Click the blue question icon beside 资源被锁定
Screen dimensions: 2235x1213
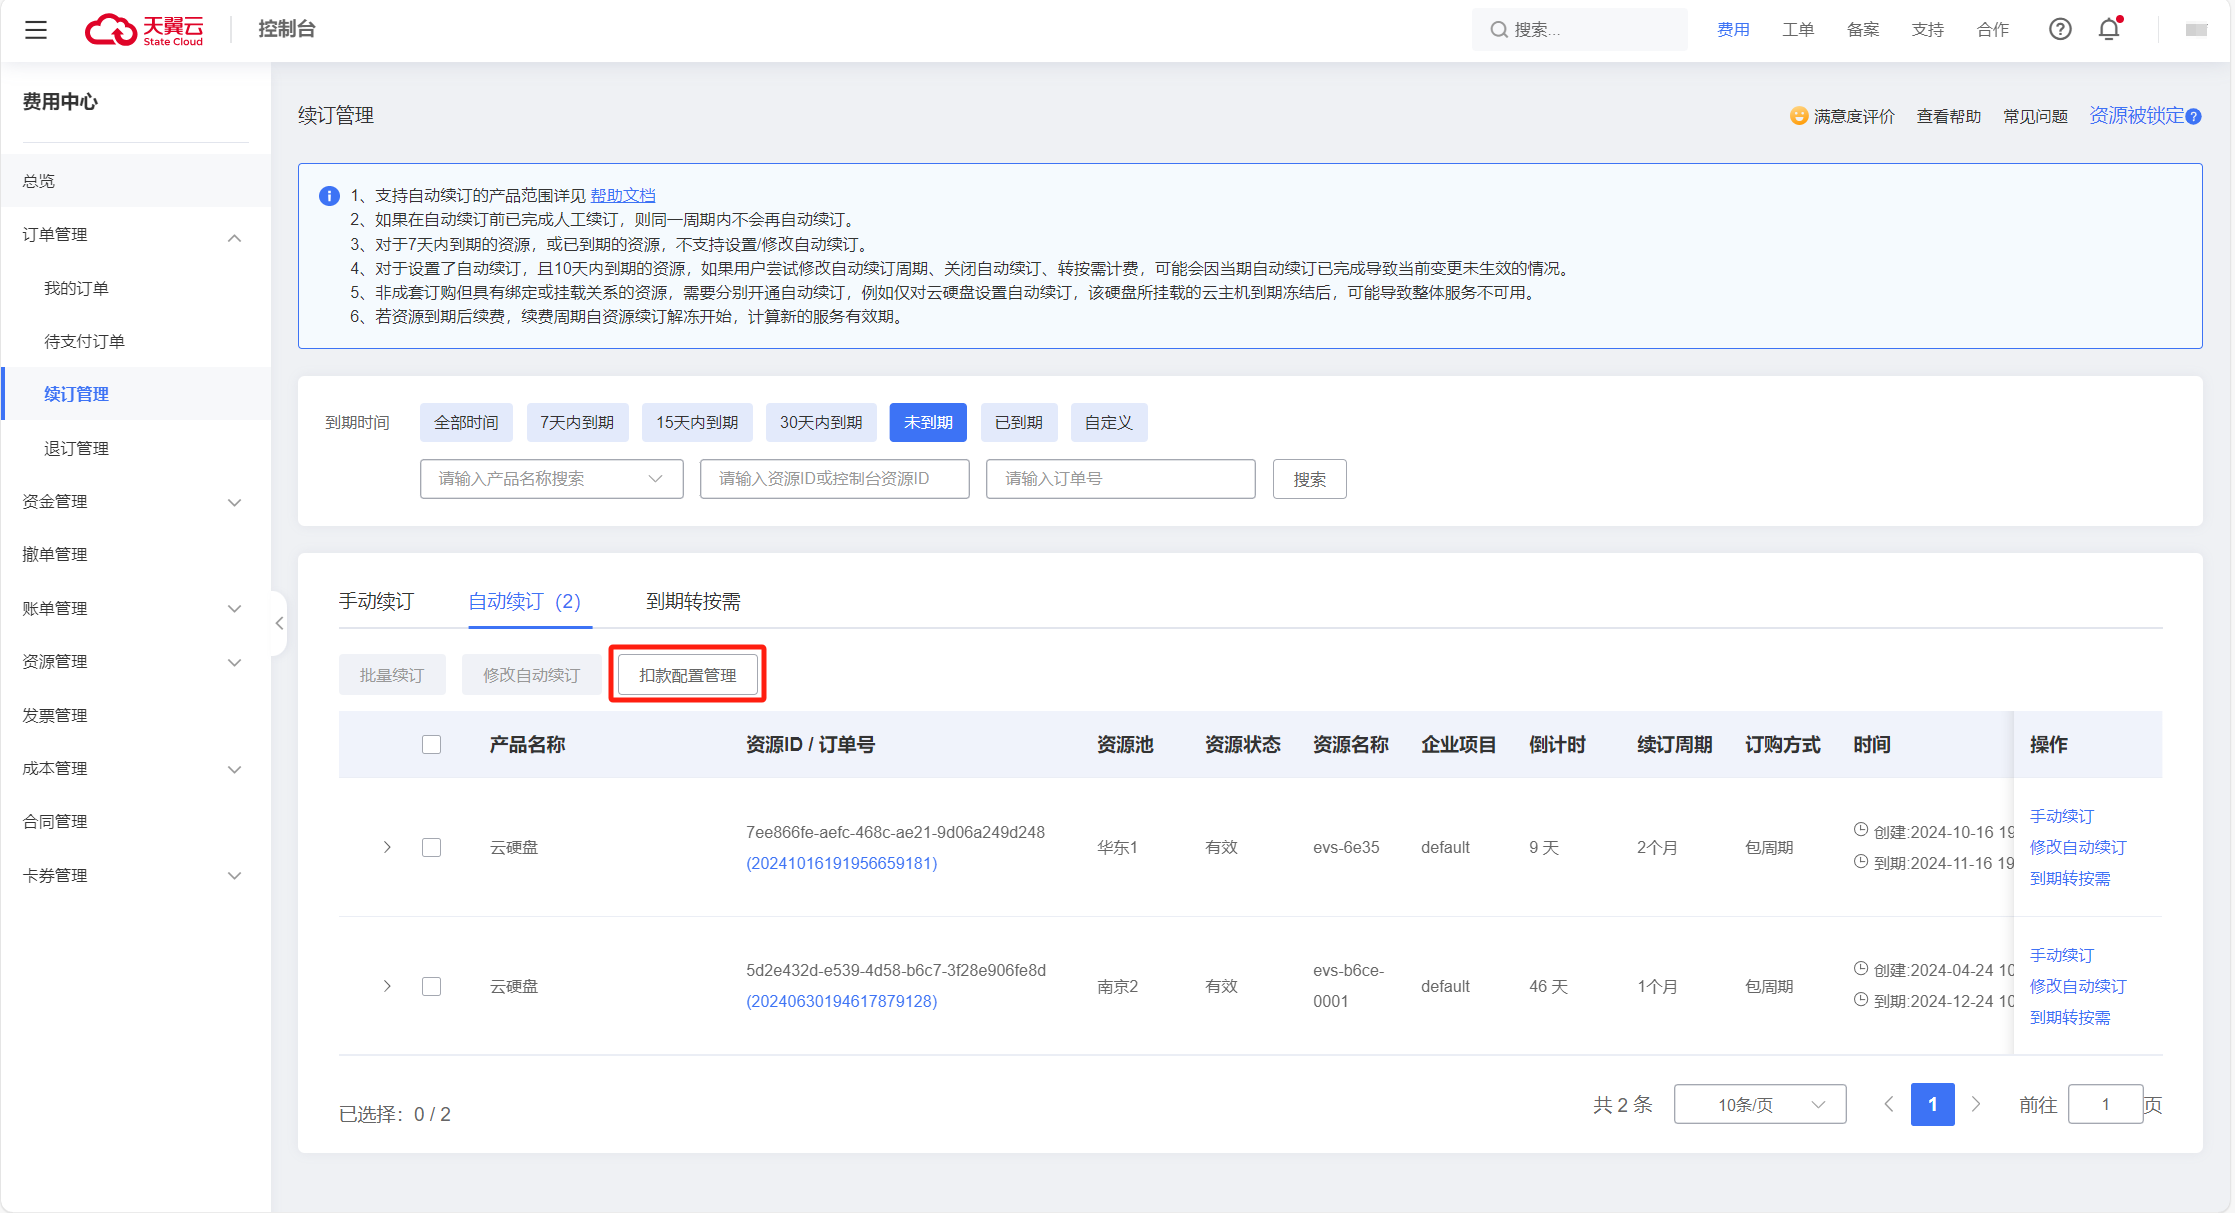(2194, 117)
